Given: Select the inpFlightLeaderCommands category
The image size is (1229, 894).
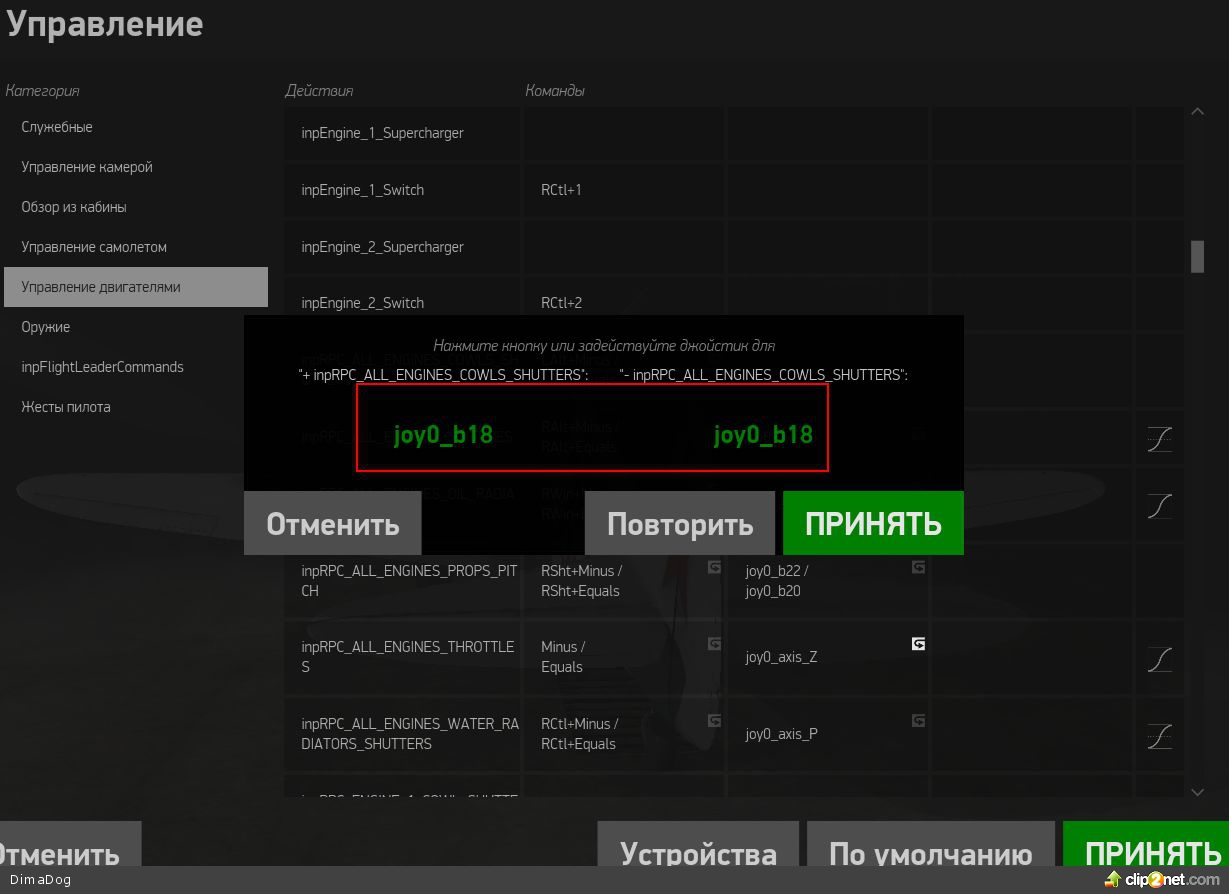Looking at the screenshot, I should pos(136,367).
